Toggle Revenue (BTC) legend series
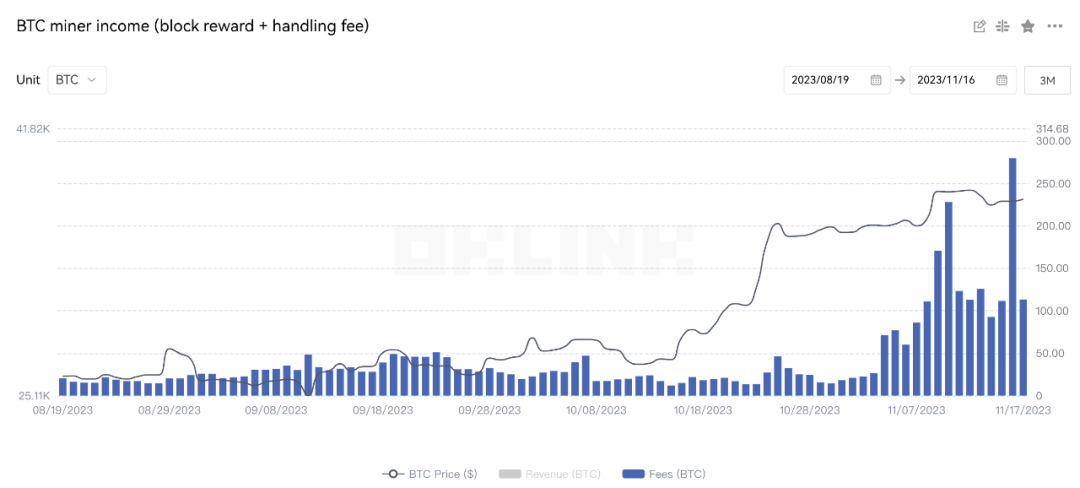Image resolution: width=1080 pixels, height=488 pixels. (x=549, y=474)
